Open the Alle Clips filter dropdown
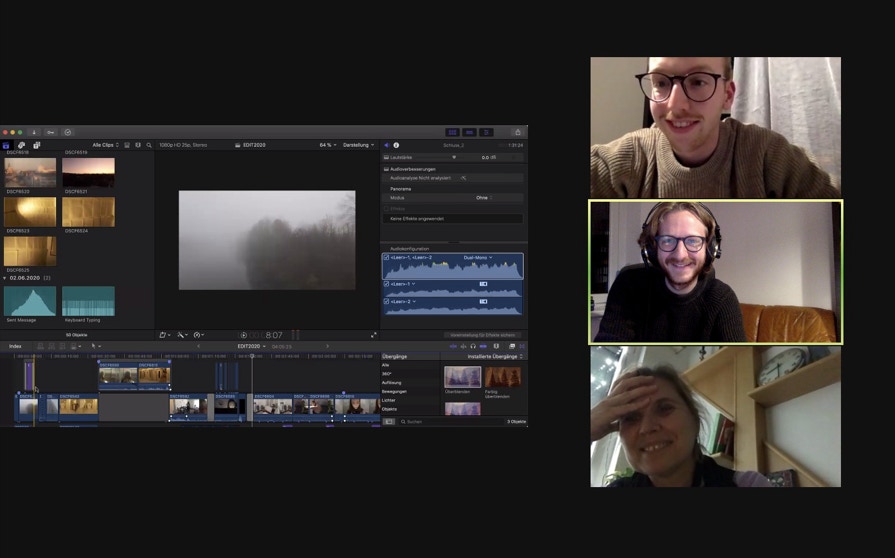Image resolution: width=895 pixels, height=558 pixels. [105, 145]
